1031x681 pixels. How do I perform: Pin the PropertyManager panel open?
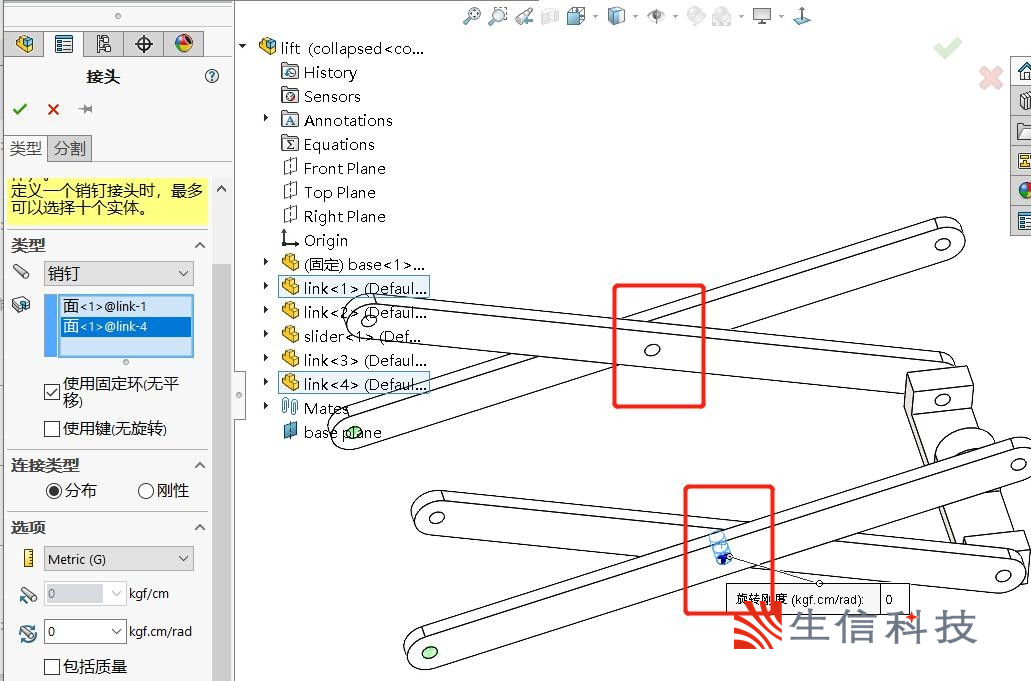(85, 109)
